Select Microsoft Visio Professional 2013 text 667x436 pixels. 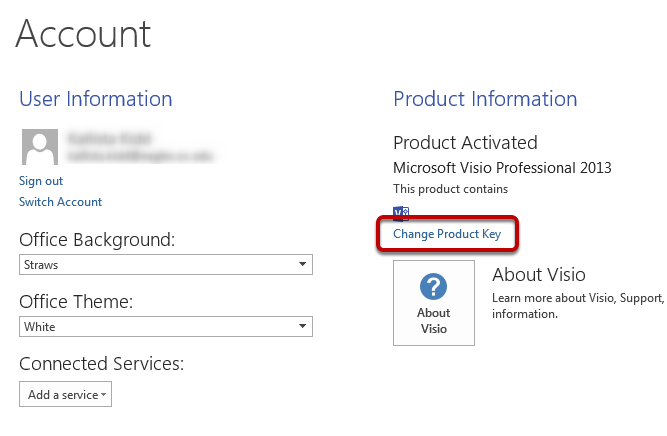tap(502, 168)
